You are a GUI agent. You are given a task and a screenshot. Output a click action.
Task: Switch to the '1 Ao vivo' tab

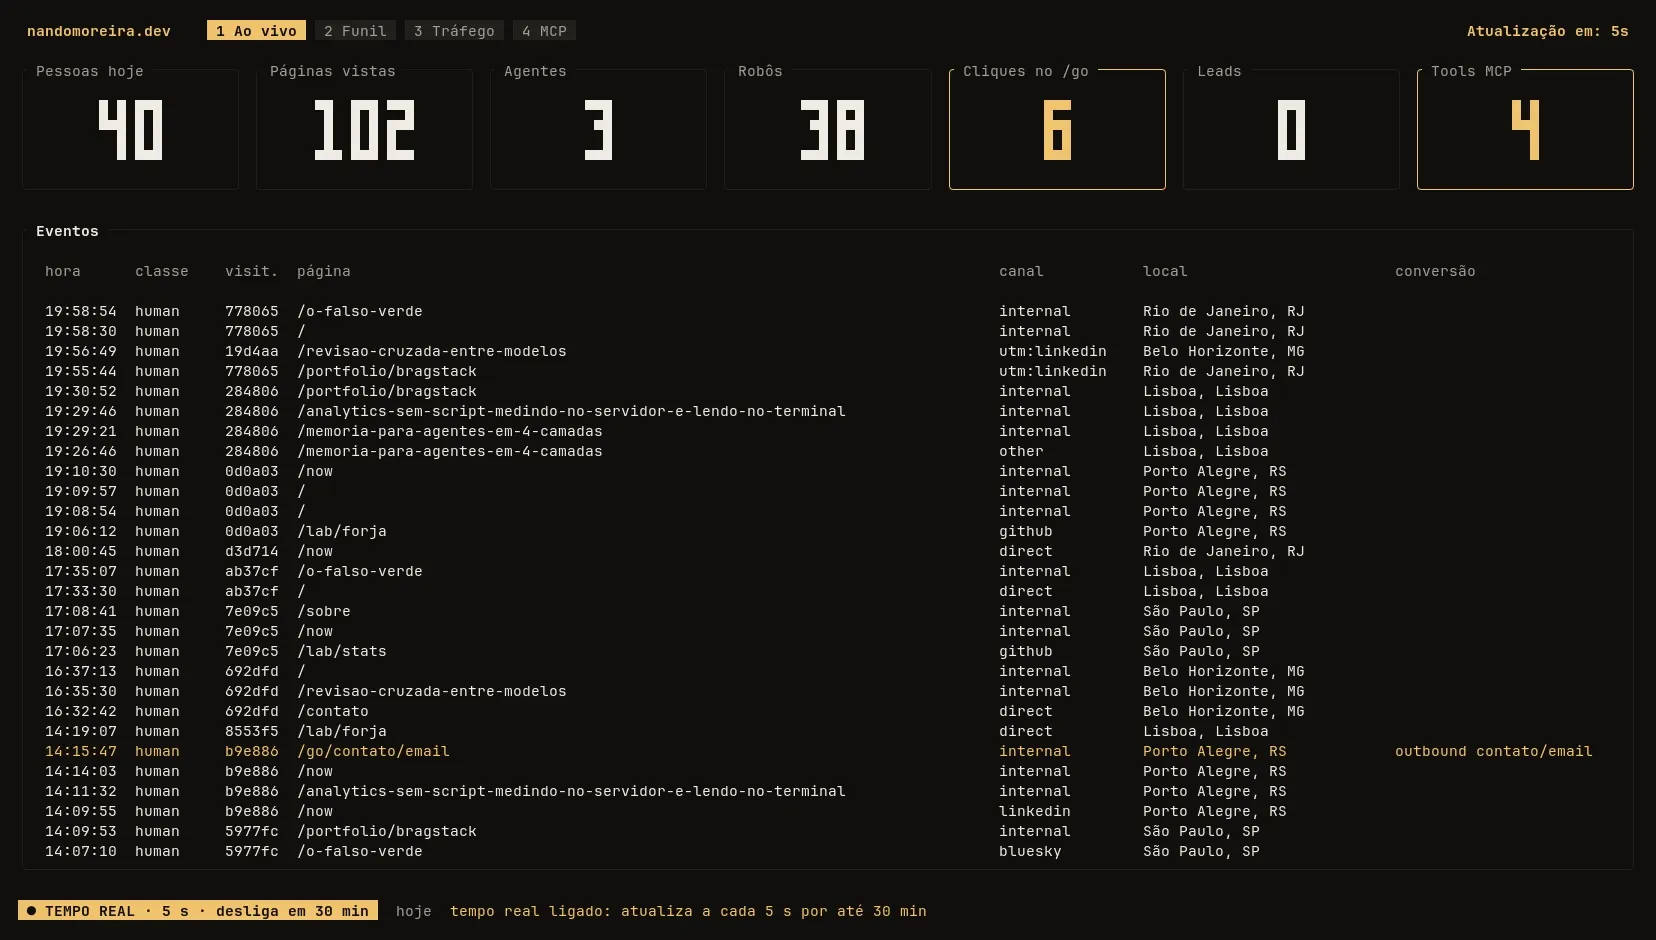coord(256,31)
